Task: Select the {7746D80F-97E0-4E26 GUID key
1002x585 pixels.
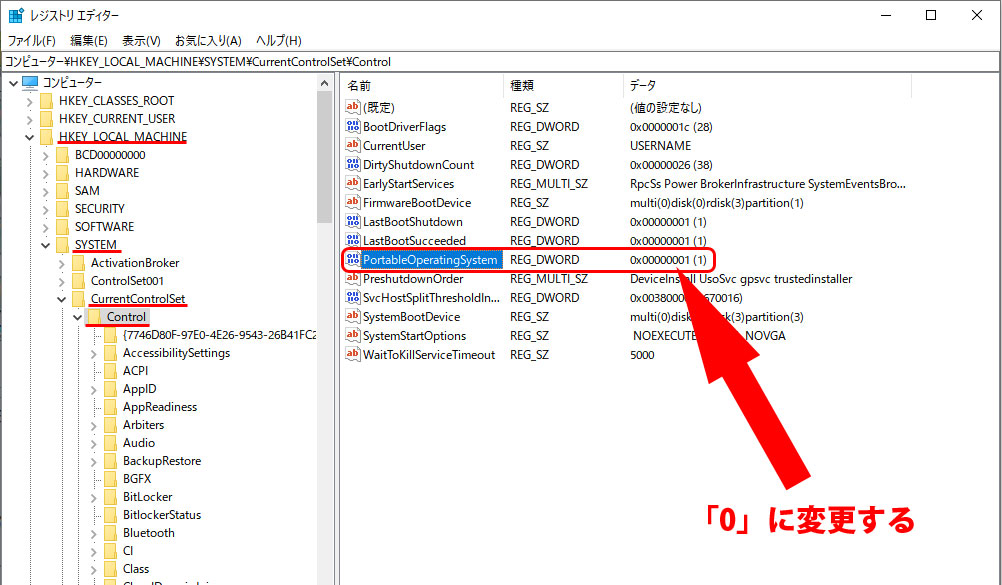Action: click(x=219, y=335)
